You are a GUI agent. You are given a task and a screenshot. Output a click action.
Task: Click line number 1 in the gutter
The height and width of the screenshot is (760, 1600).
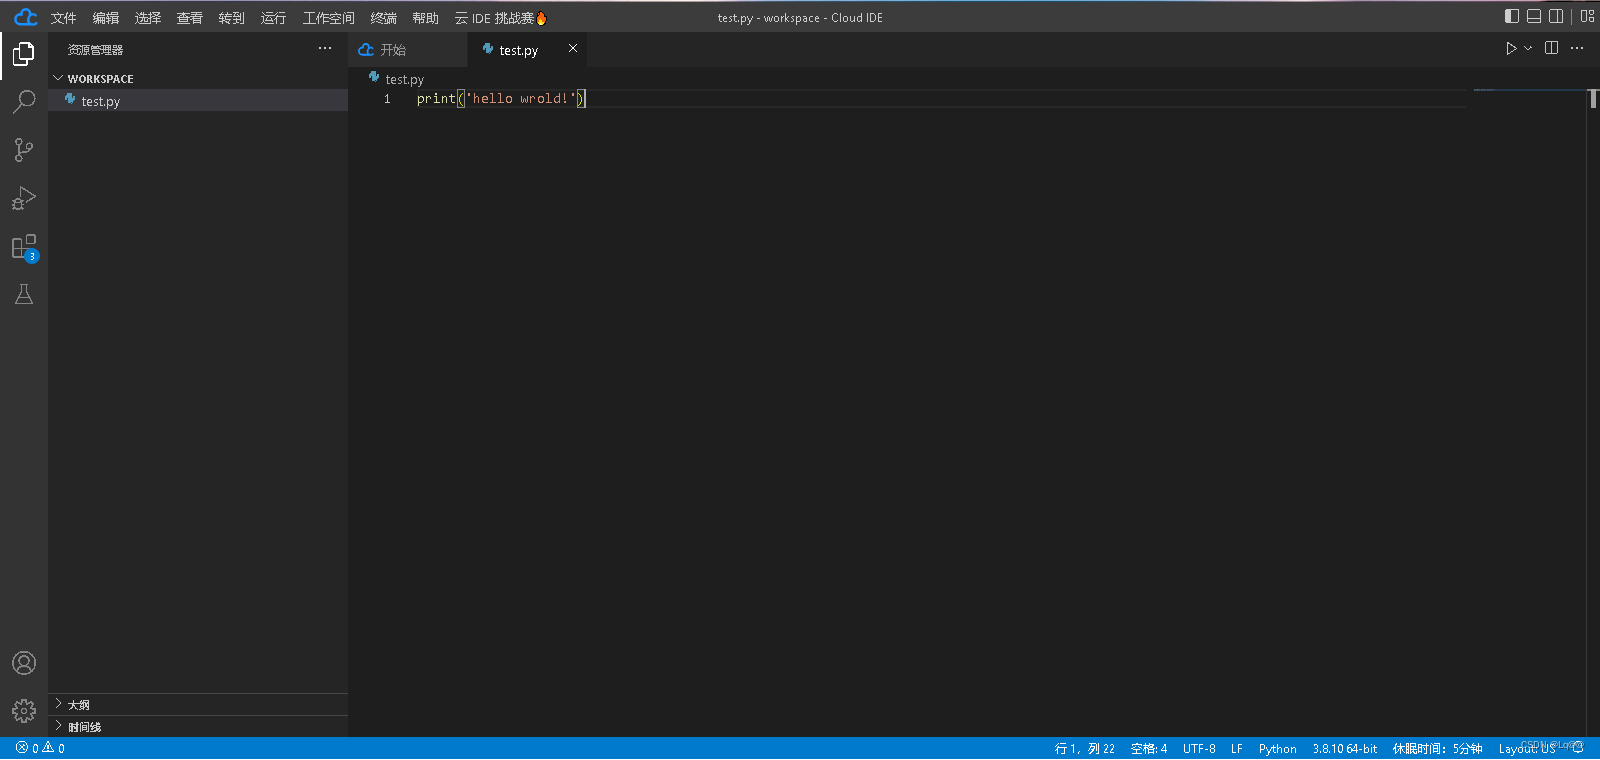click(x=387, y=99)
